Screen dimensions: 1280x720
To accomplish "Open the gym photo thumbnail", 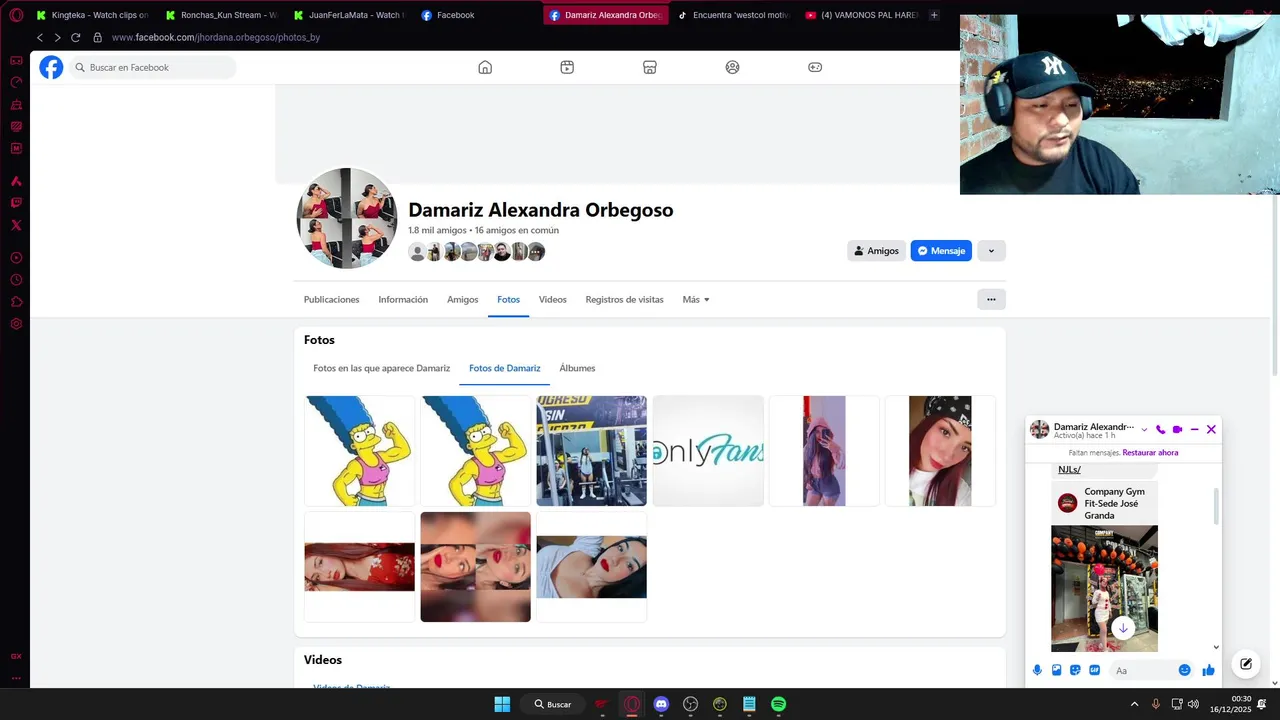I will click(591, 451).
